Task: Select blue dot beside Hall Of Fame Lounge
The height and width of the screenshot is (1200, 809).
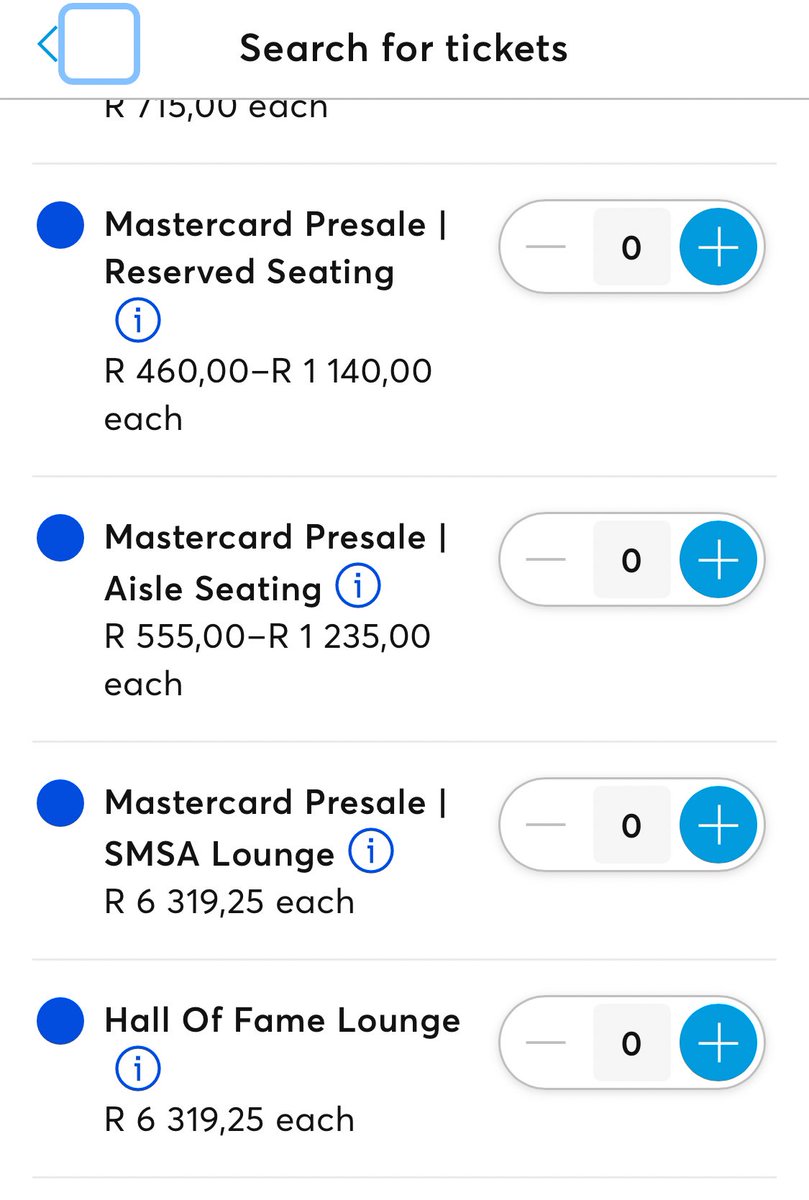Action: click(x=59, y=1021)
